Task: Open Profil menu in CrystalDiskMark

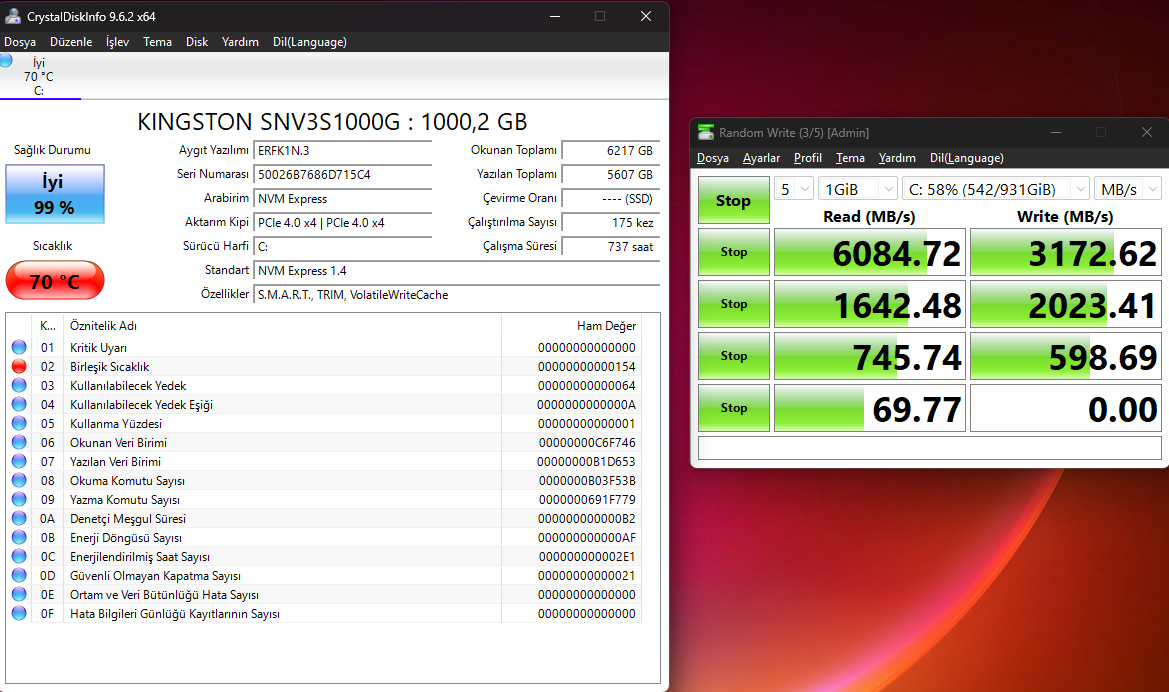Action: click(x=807, y=158)
